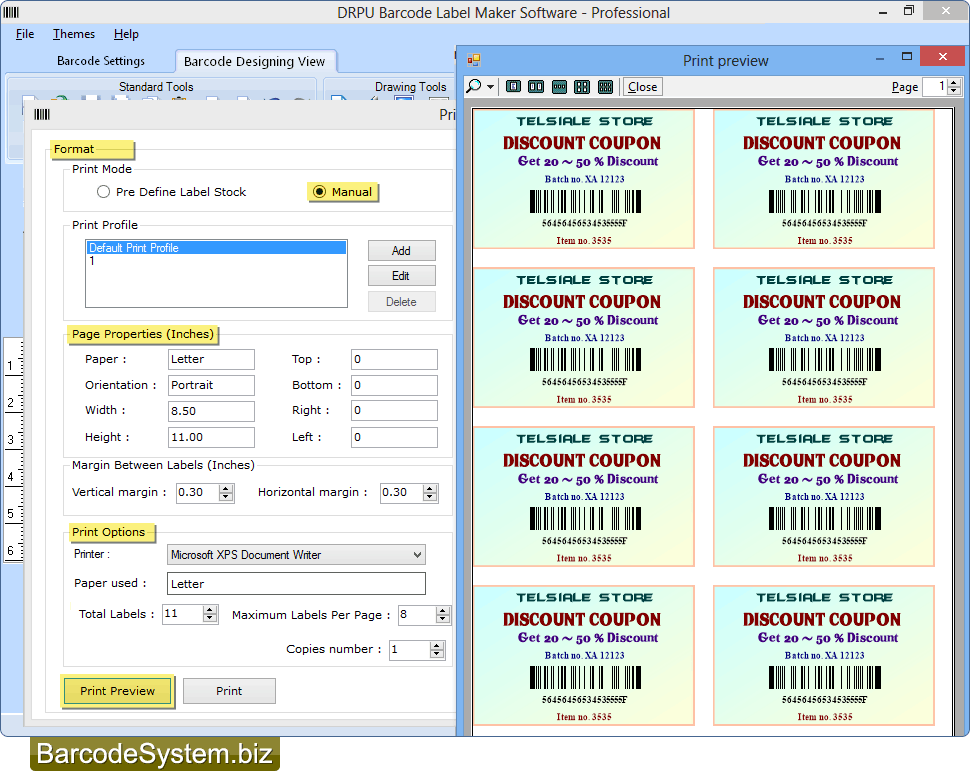970x771 pixels.
Task: Decrease the Total Labels count
Action: tap(210, 619)
